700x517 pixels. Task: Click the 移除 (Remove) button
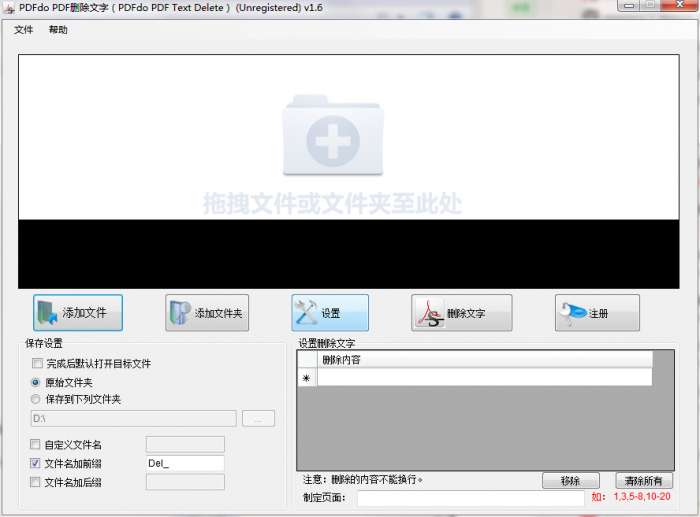pos(571,481)
